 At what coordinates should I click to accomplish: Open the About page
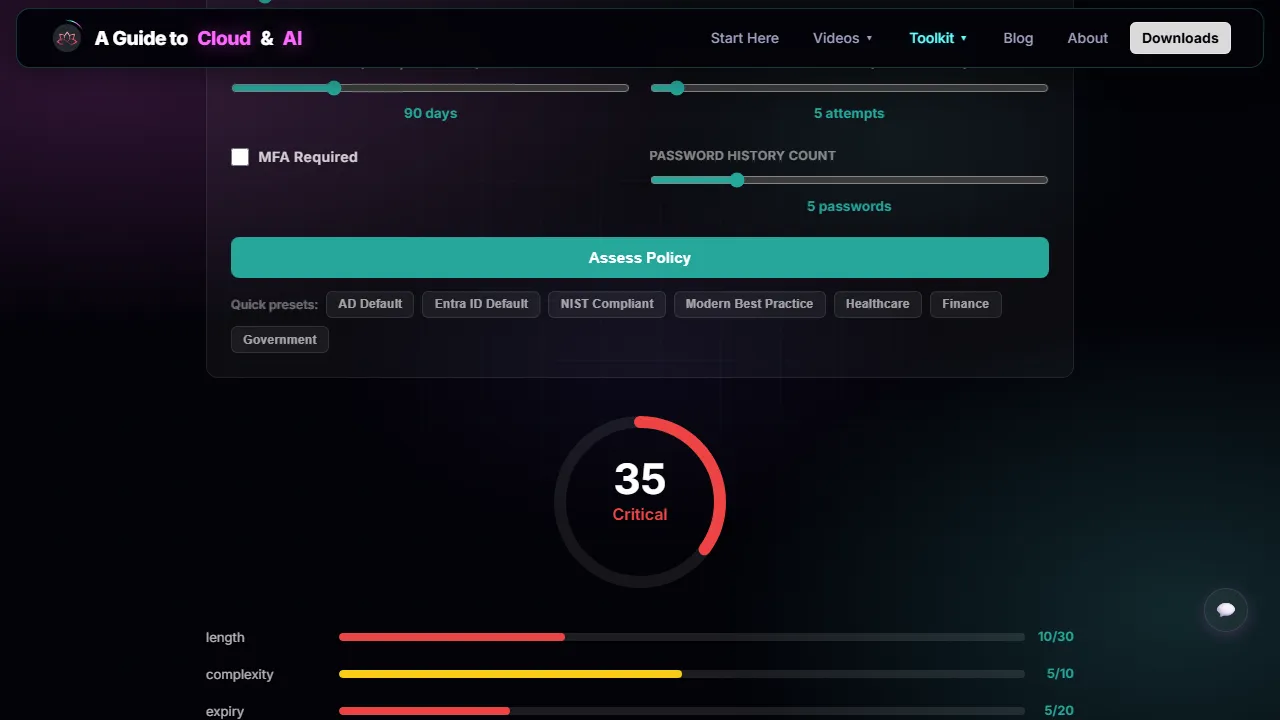point(1087,38)
